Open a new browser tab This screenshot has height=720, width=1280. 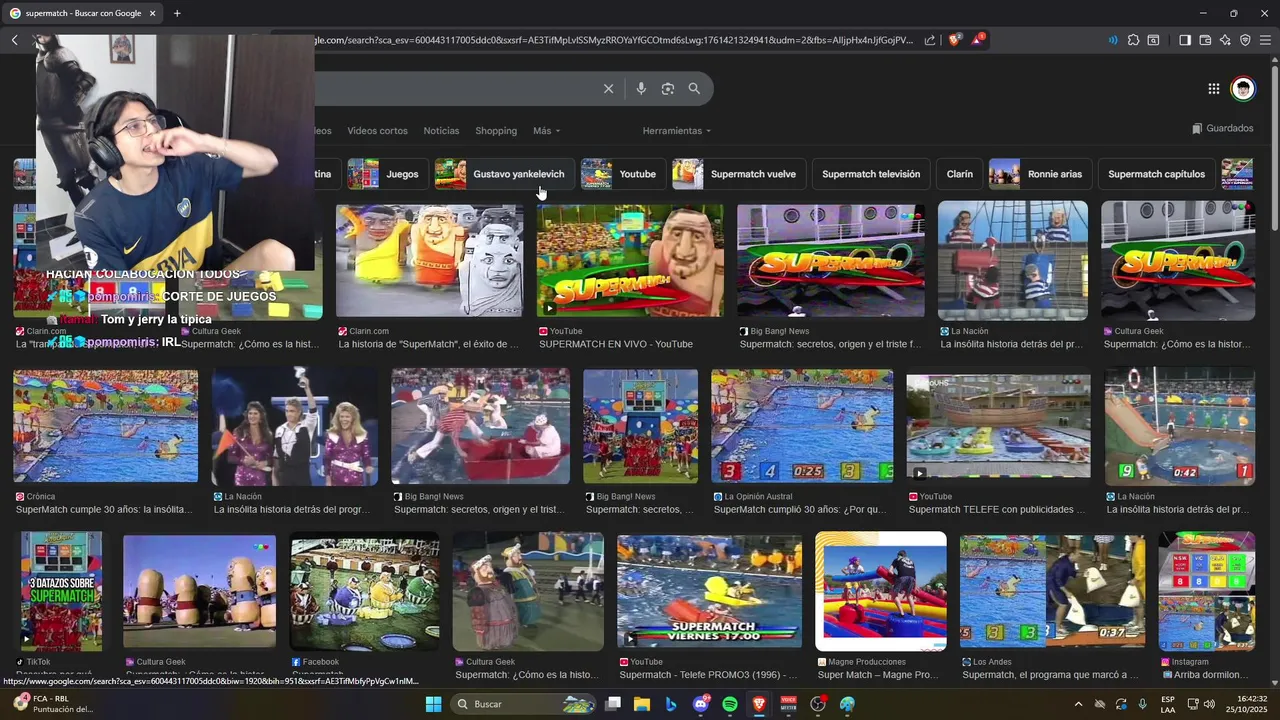[x=177, y=13]
